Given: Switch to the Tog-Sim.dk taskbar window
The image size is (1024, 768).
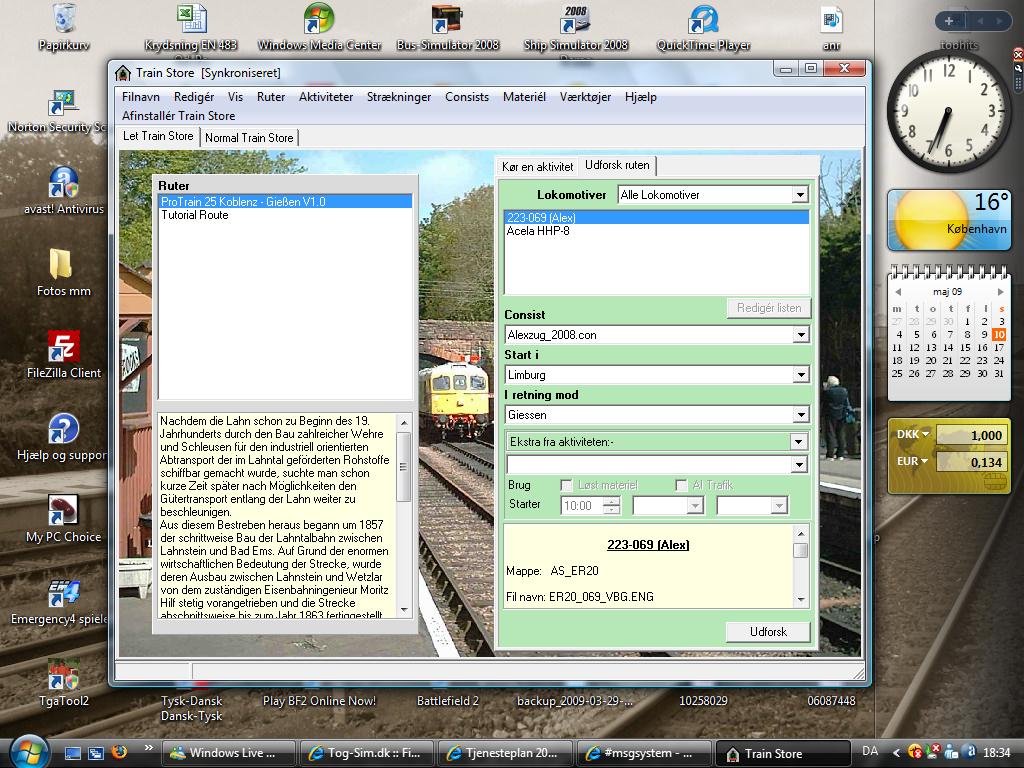Looking at the screenshot, I should pyautogui.click(x=366, y=753).
